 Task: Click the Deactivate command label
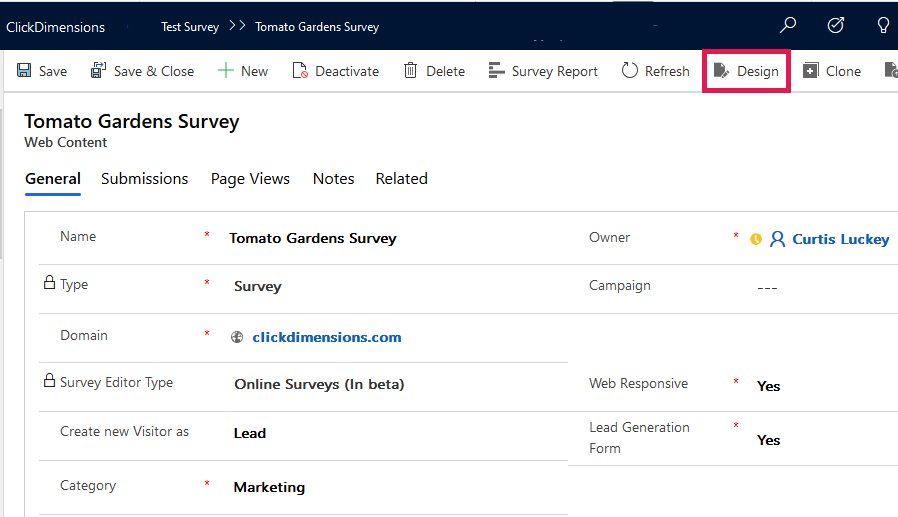[347, 71]
